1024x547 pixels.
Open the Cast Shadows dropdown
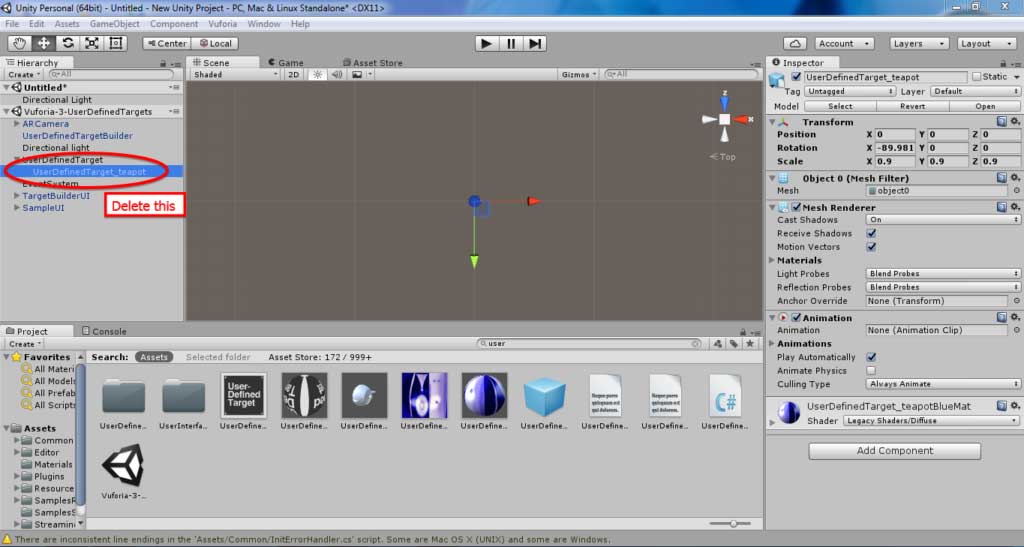click(x=943, y=219)
